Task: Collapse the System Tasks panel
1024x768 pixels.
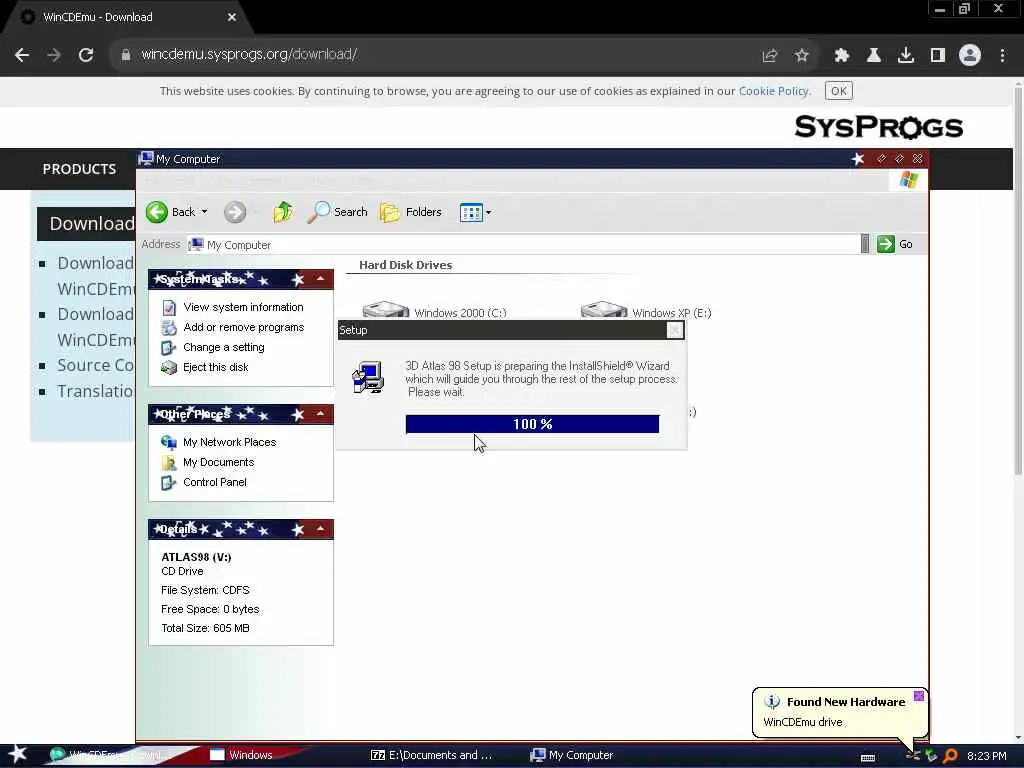Action: point(321,279)
